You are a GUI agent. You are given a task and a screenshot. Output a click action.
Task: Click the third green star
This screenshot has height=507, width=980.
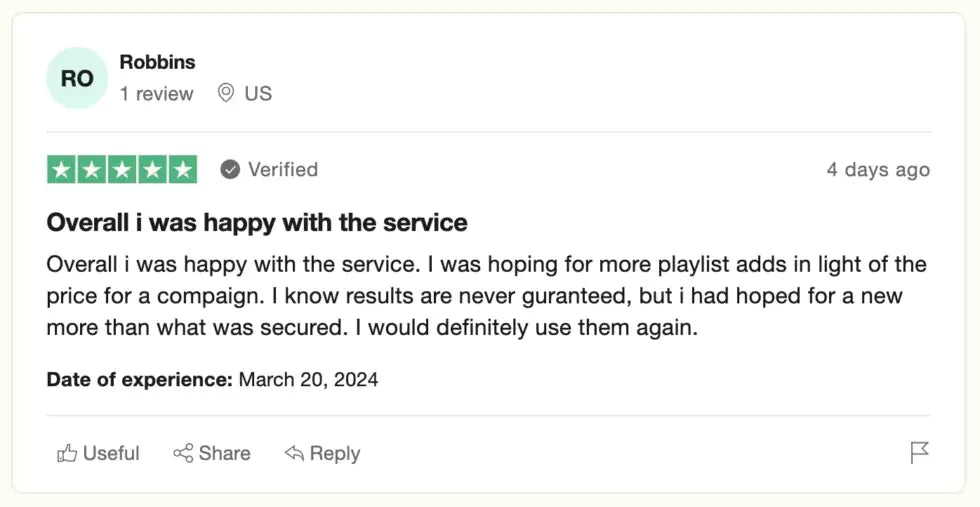point(122,170)
